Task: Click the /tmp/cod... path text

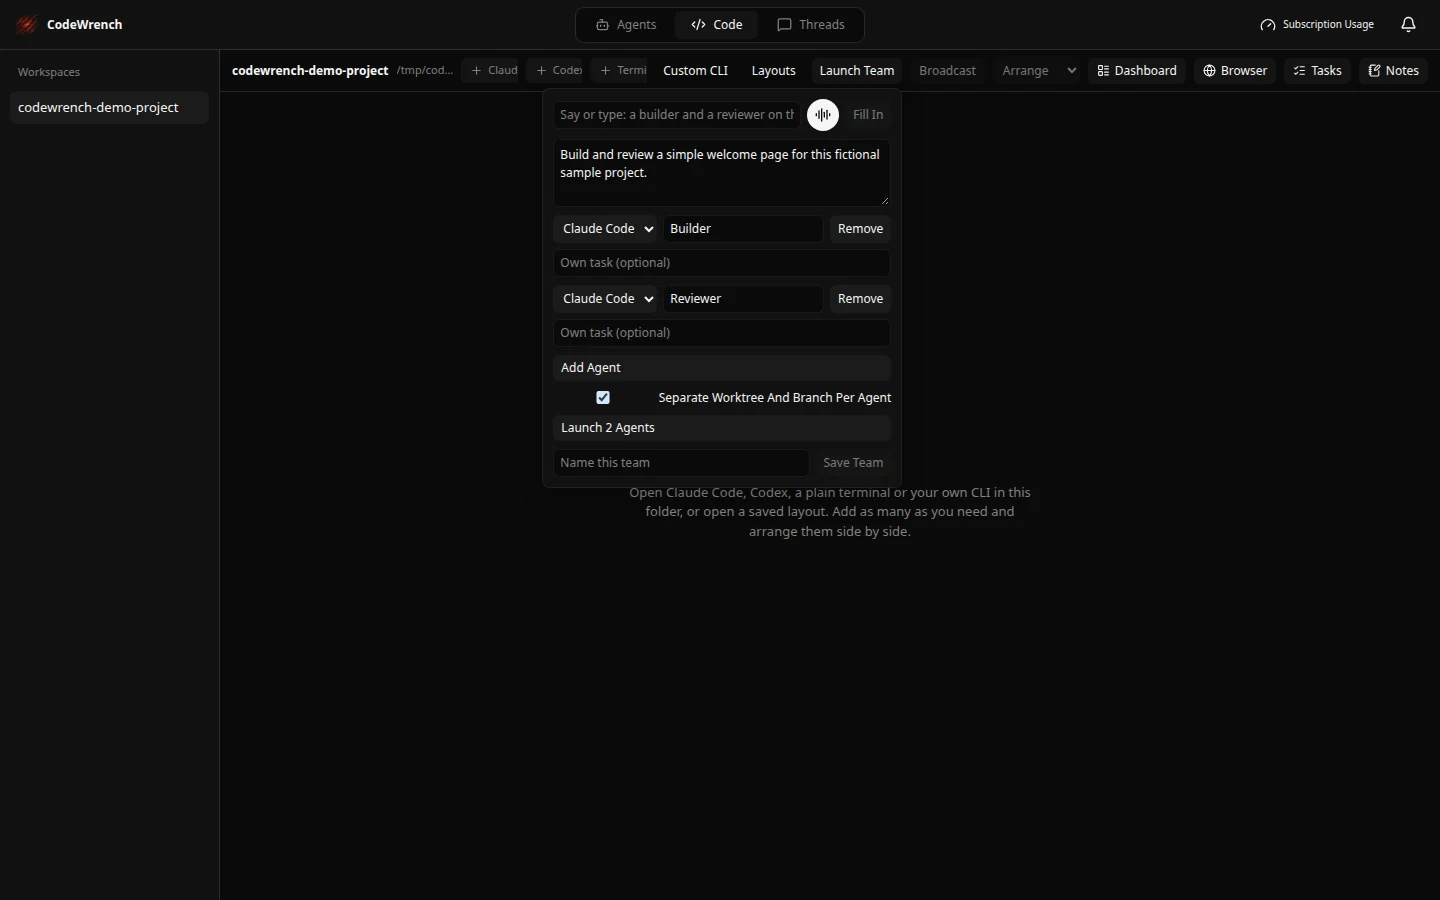Action: (425, 71)
